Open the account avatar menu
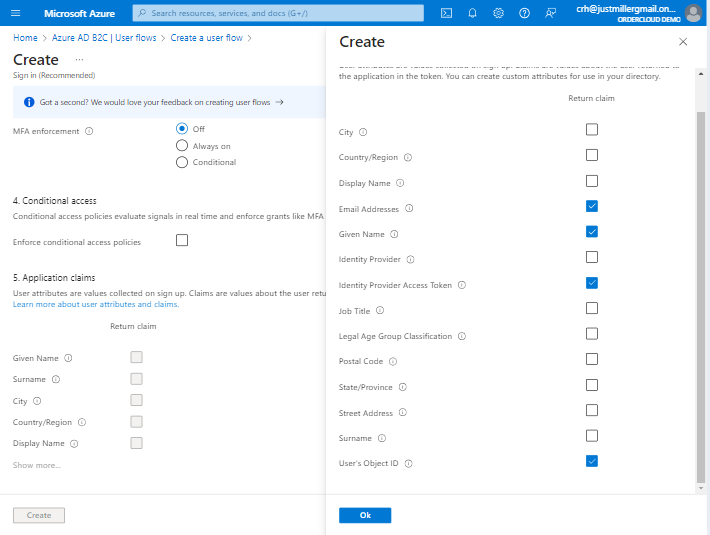 [693, 13]
